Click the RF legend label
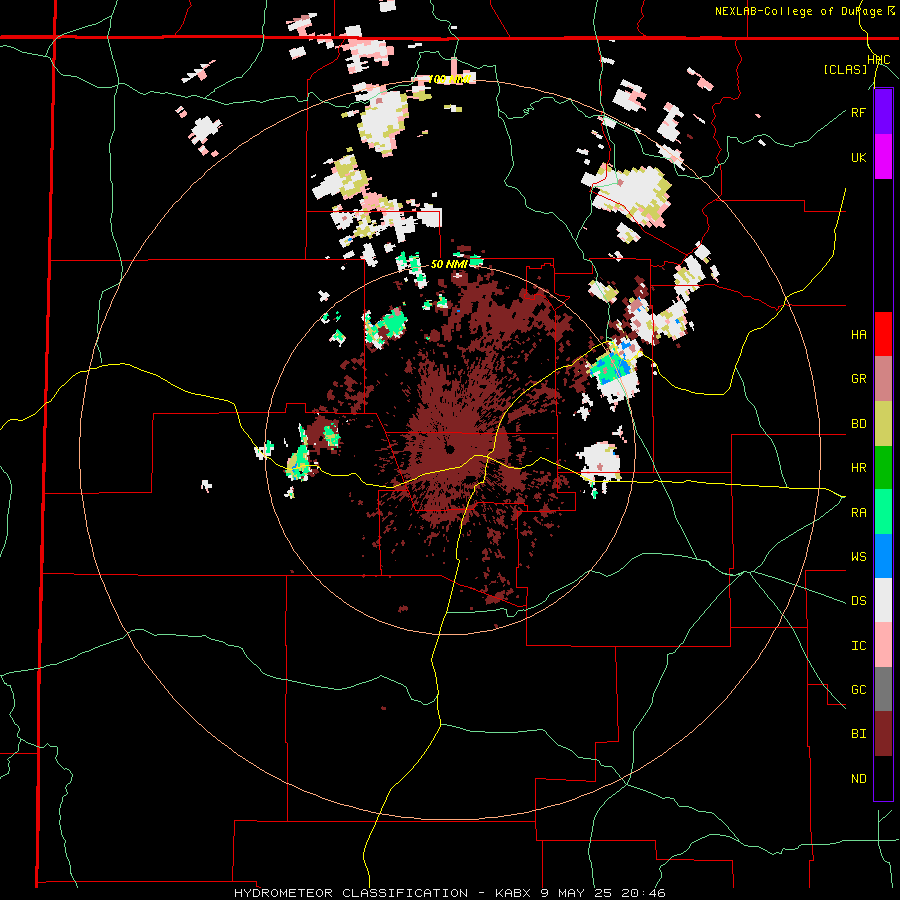This screenshot has height=900, width=900. (858, 112)
